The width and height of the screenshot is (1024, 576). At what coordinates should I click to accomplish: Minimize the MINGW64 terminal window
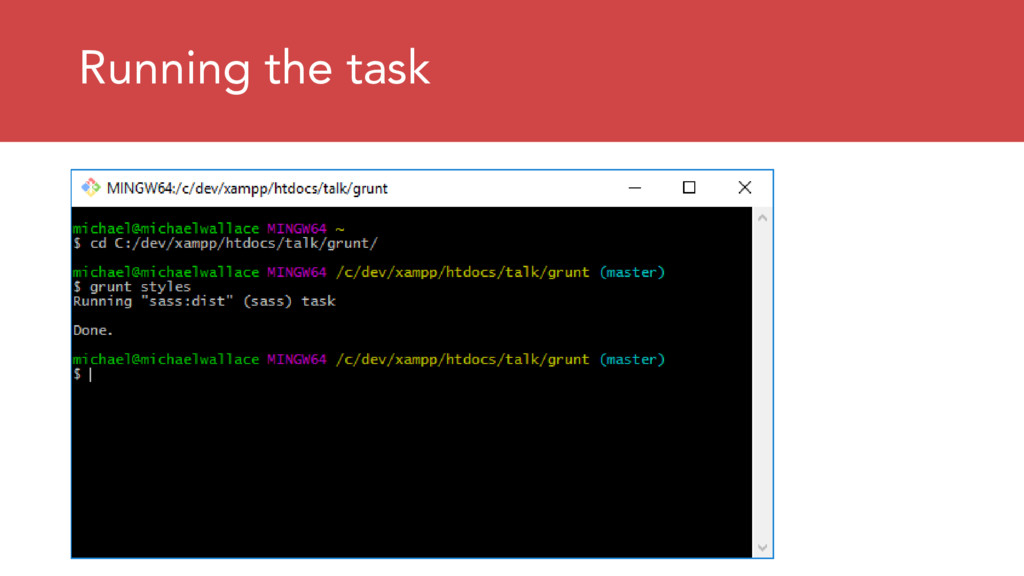(x=635, y=188)
